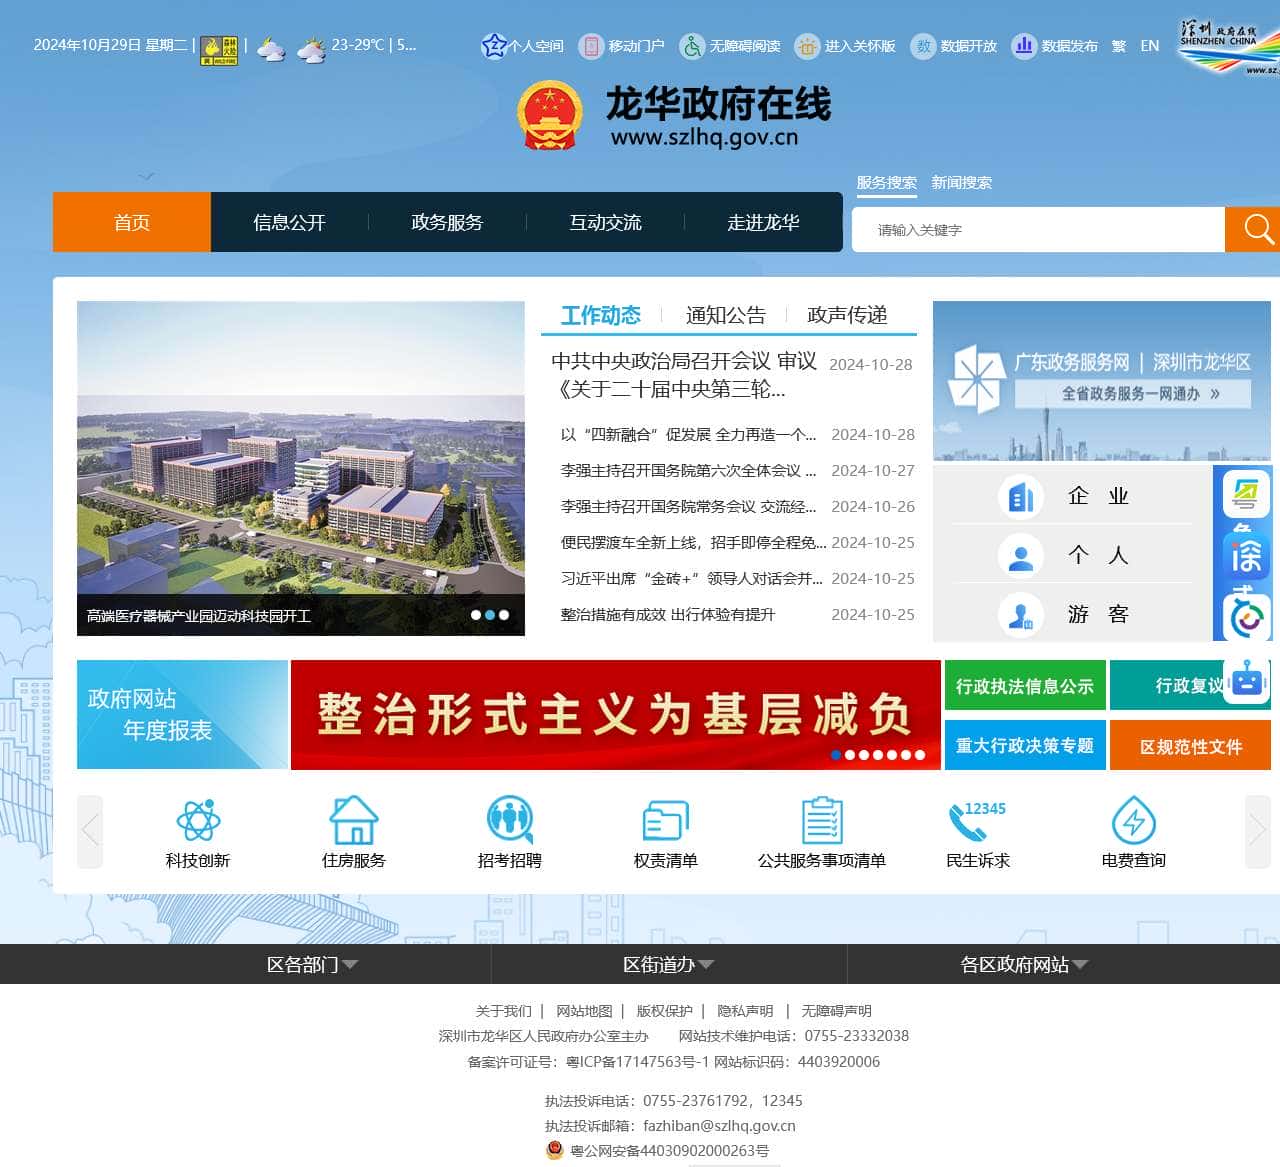Click the 网站地图 site map link

coord(583,1011)
